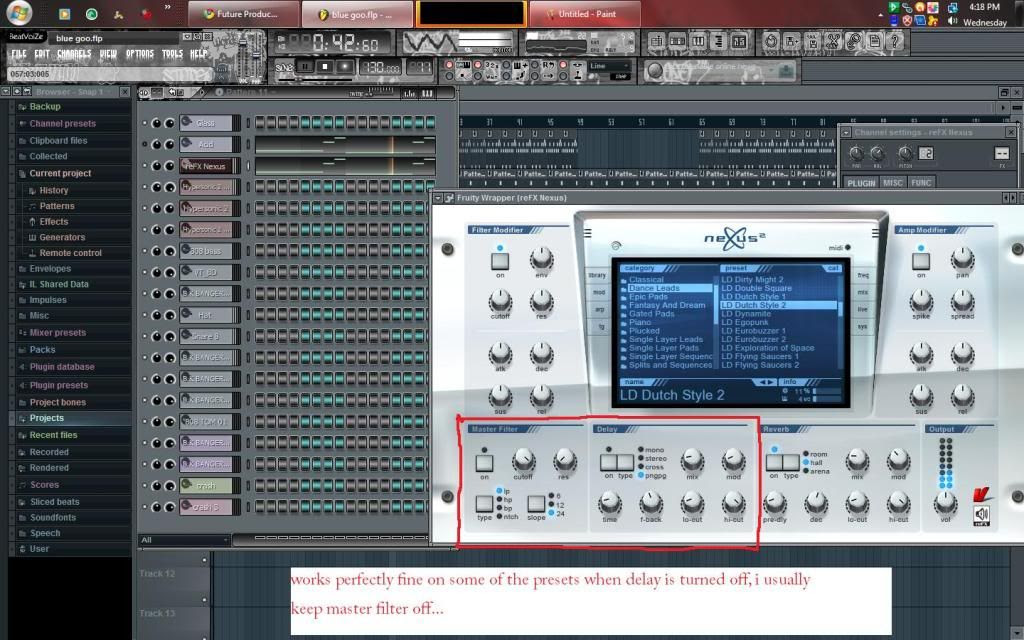1024x640 pixels.
Task: Select Epic Pads category in Nexus
Action: [648, 296]
